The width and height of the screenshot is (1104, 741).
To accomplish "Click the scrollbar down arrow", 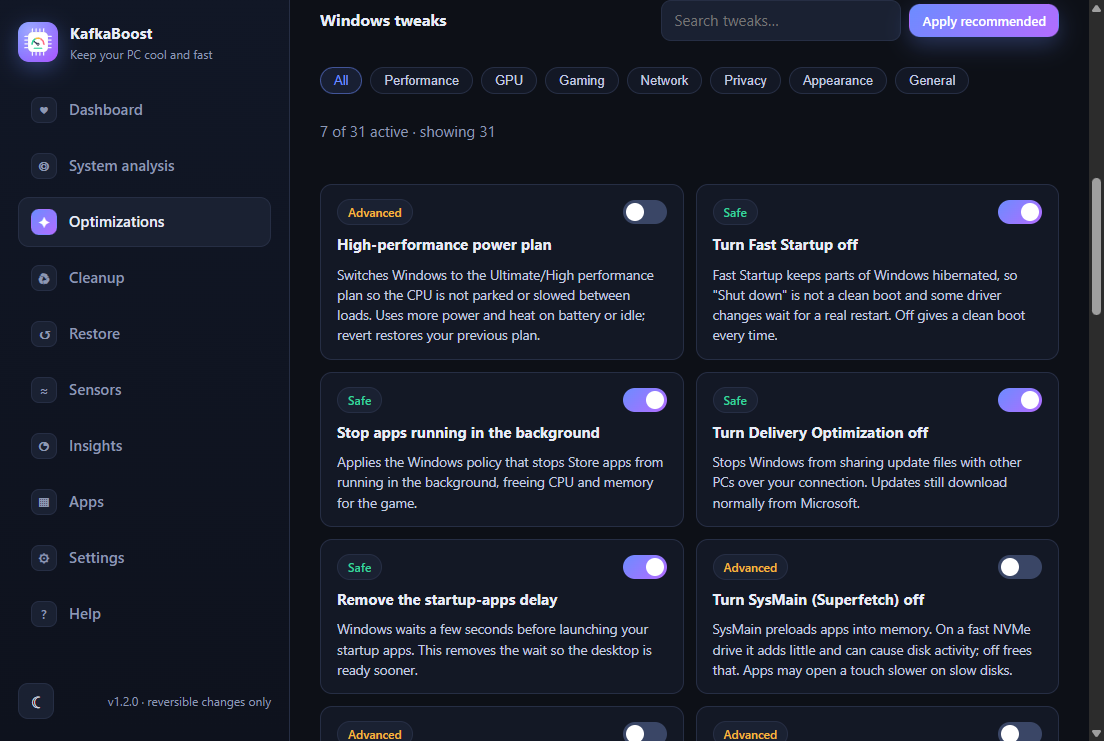I will tap(1096, 733).
